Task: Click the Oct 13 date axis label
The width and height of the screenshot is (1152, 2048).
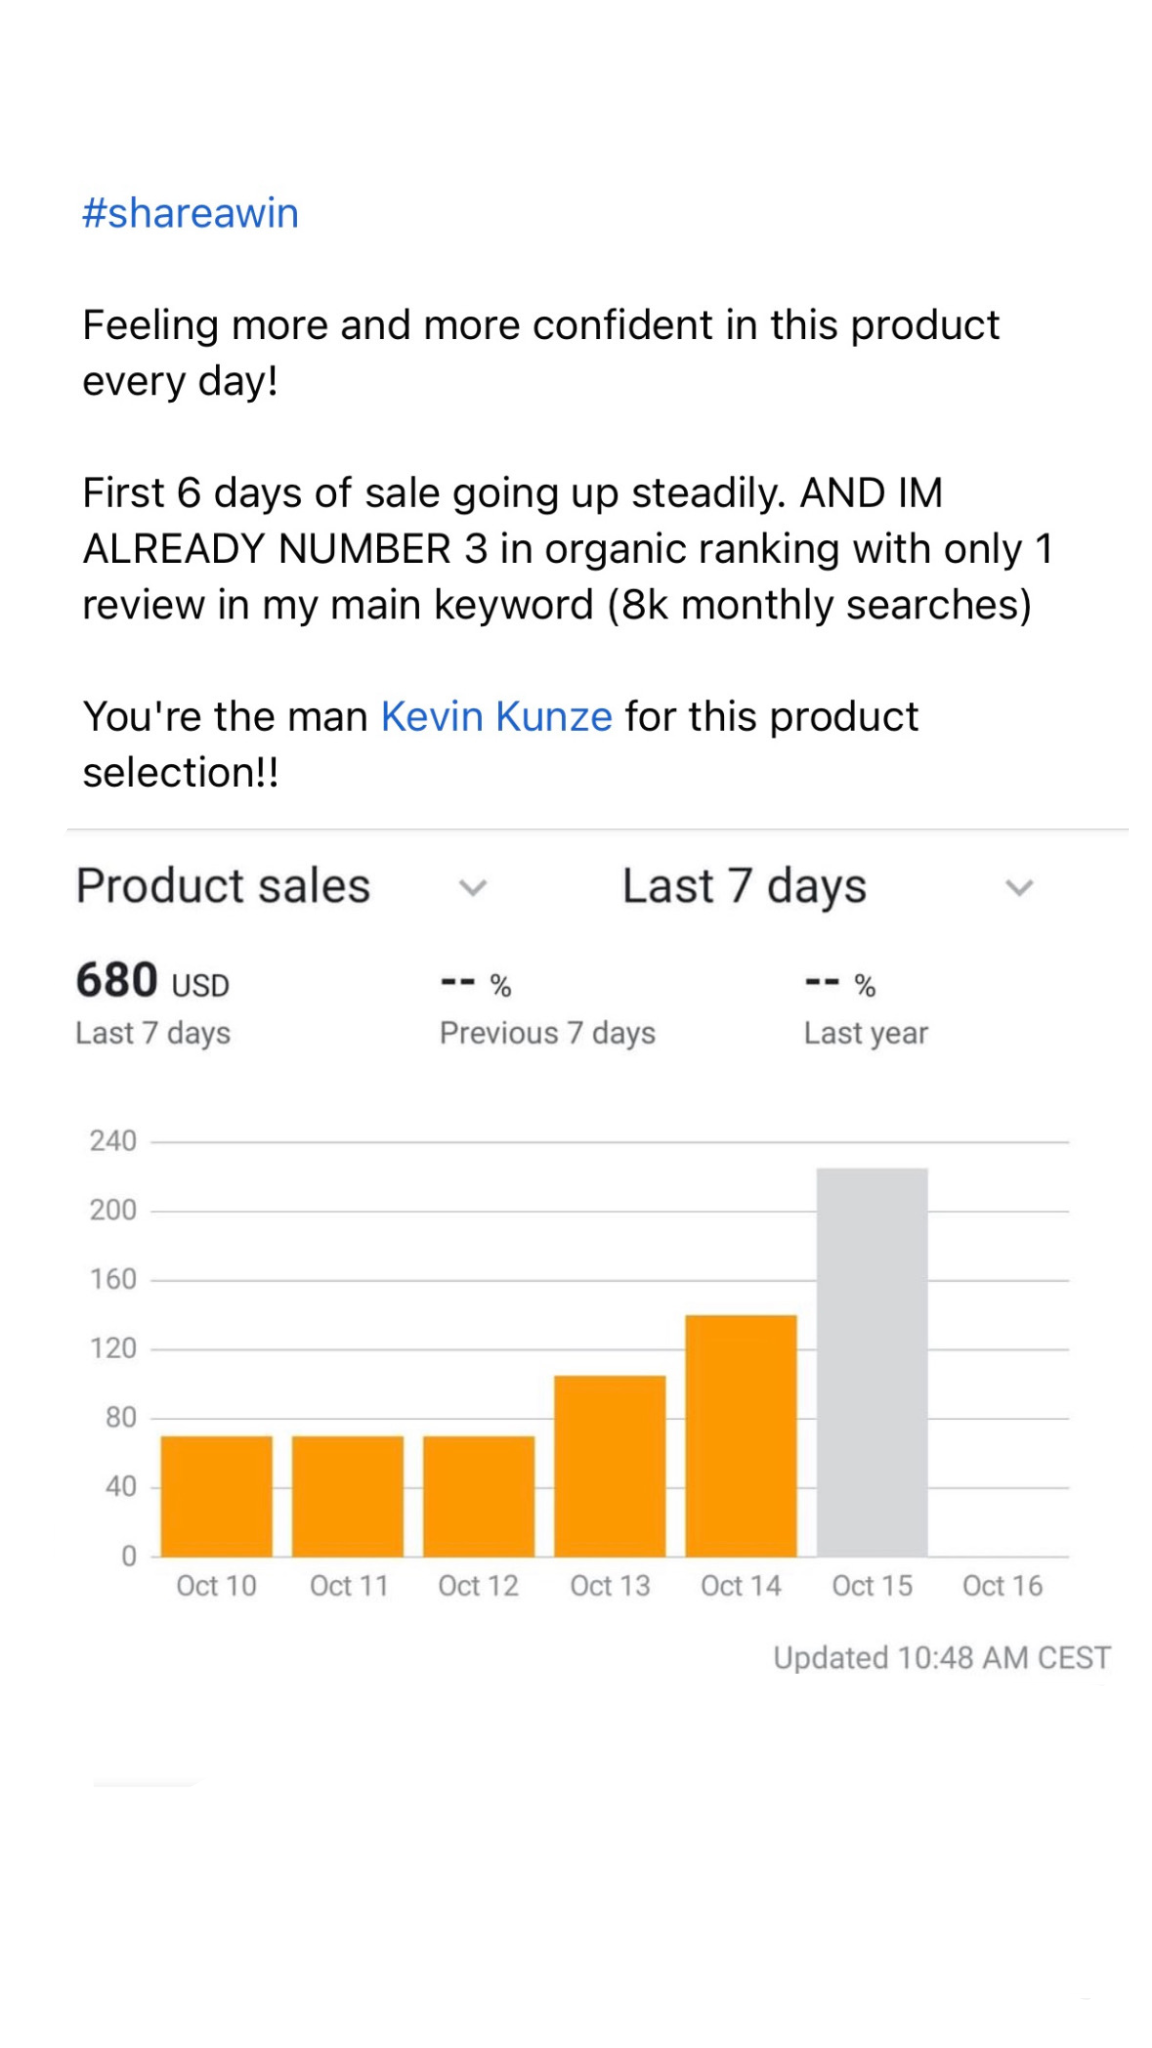Action: [610, 1585]
